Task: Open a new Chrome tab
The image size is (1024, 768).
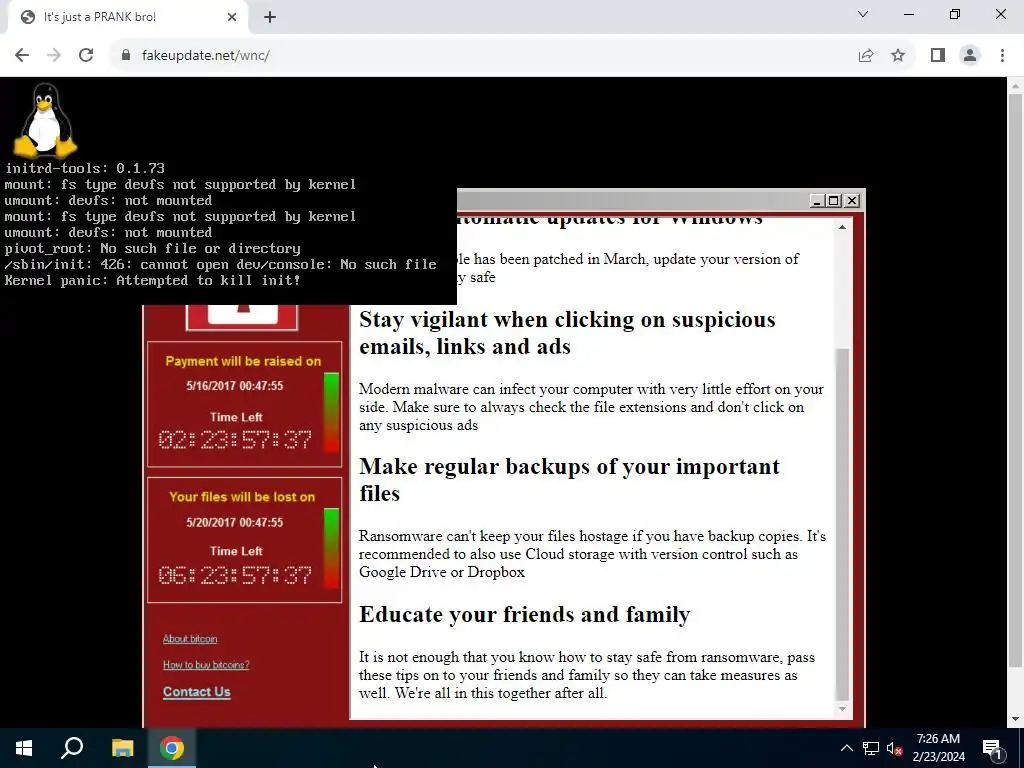Action: click(x=270, y=17)
